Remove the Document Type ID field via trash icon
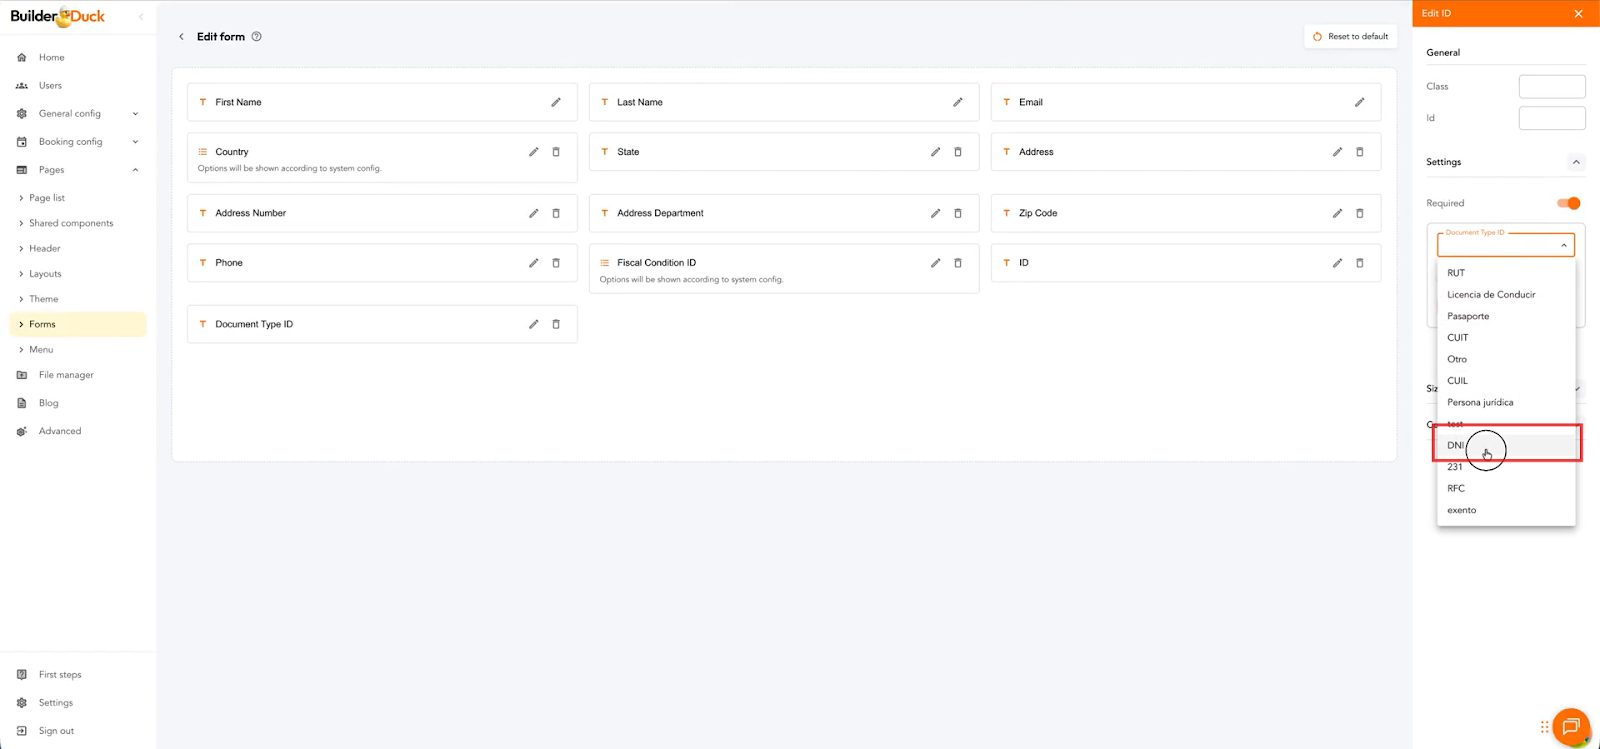The width and height of the screenshot is (1600, 749). tap(556, 324)
